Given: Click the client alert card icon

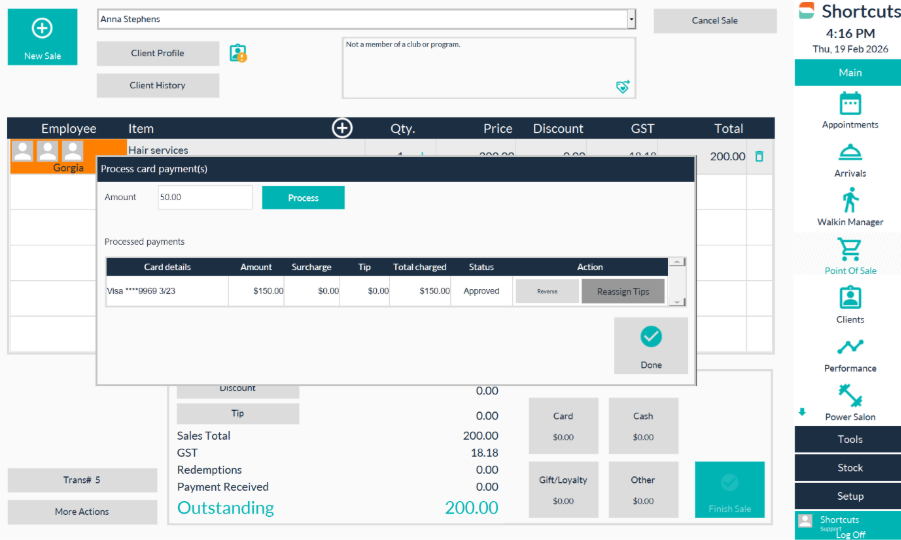Looking at the screenshot, I should click(237, 54).
